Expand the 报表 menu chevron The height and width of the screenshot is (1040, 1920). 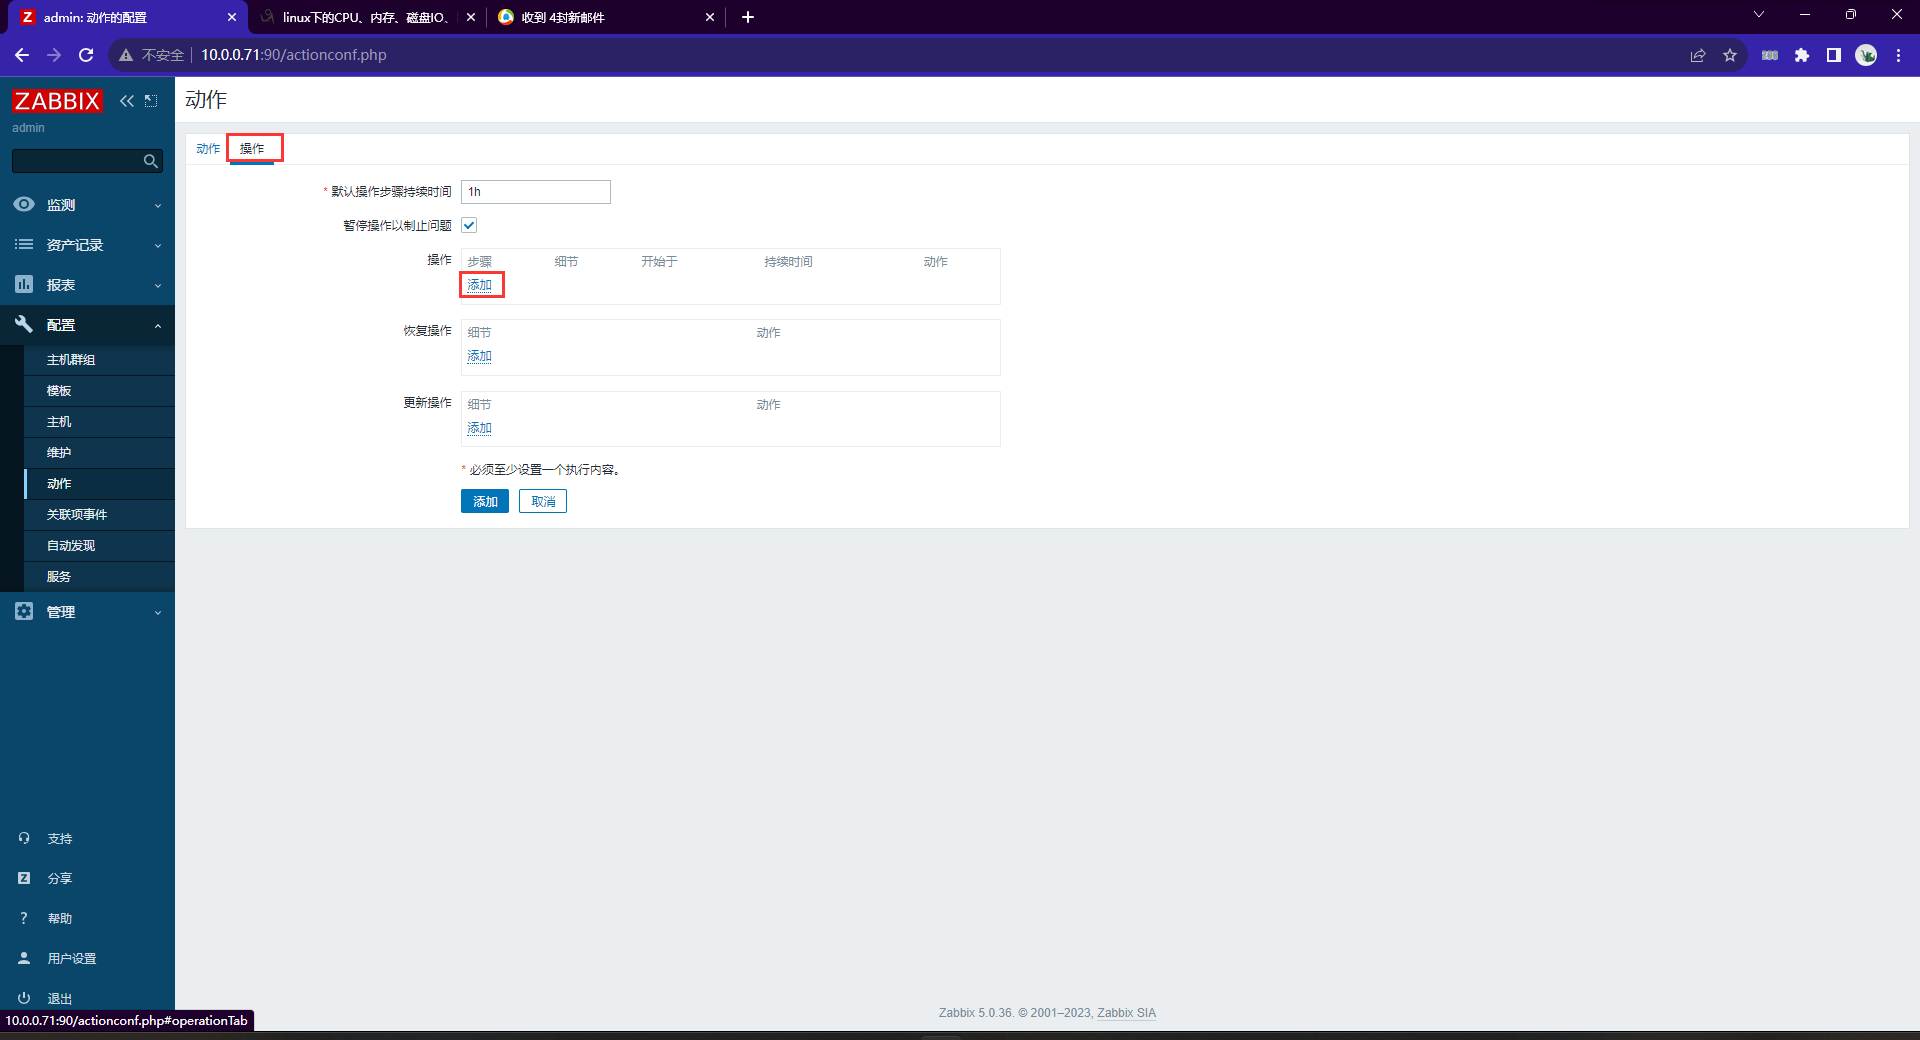[x=158, y=285]
